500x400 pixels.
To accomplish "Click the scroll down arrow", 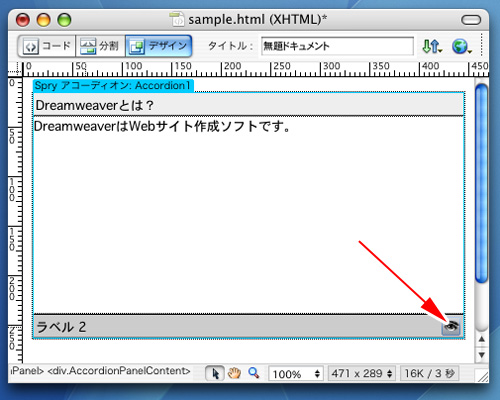I will click(481, 355).
